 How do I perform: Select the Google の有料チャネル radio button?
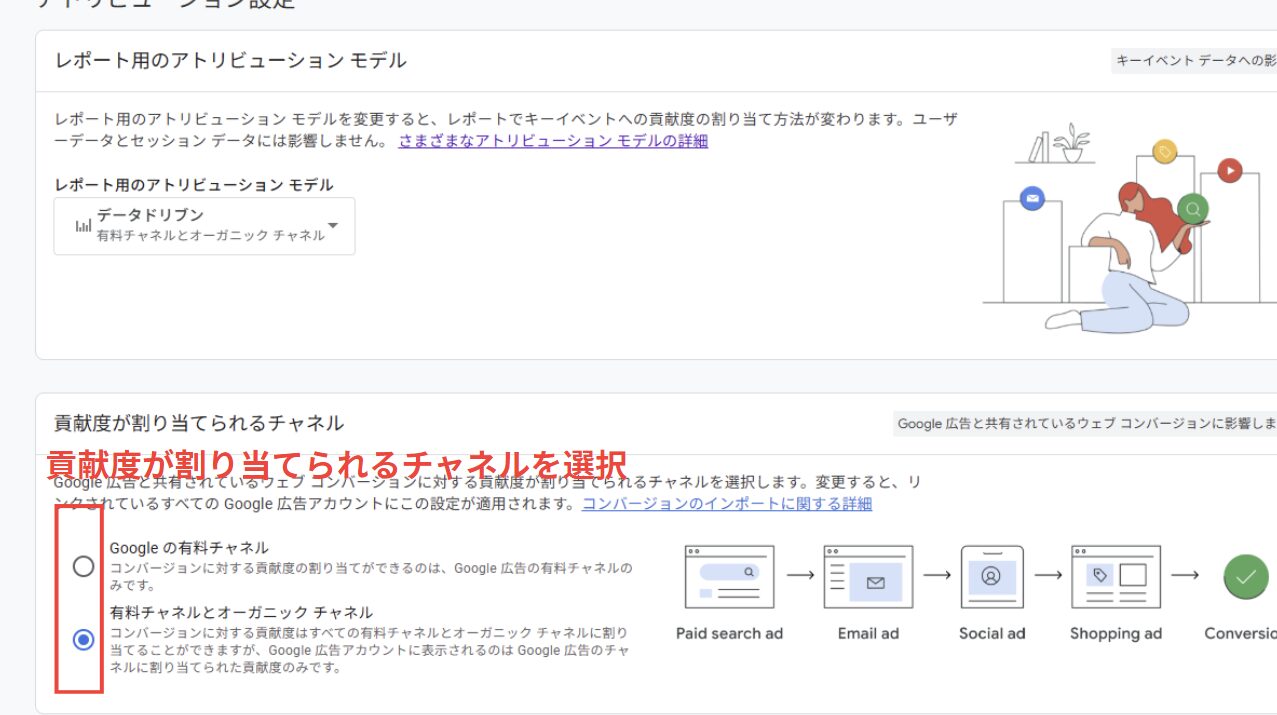[84, 567]
